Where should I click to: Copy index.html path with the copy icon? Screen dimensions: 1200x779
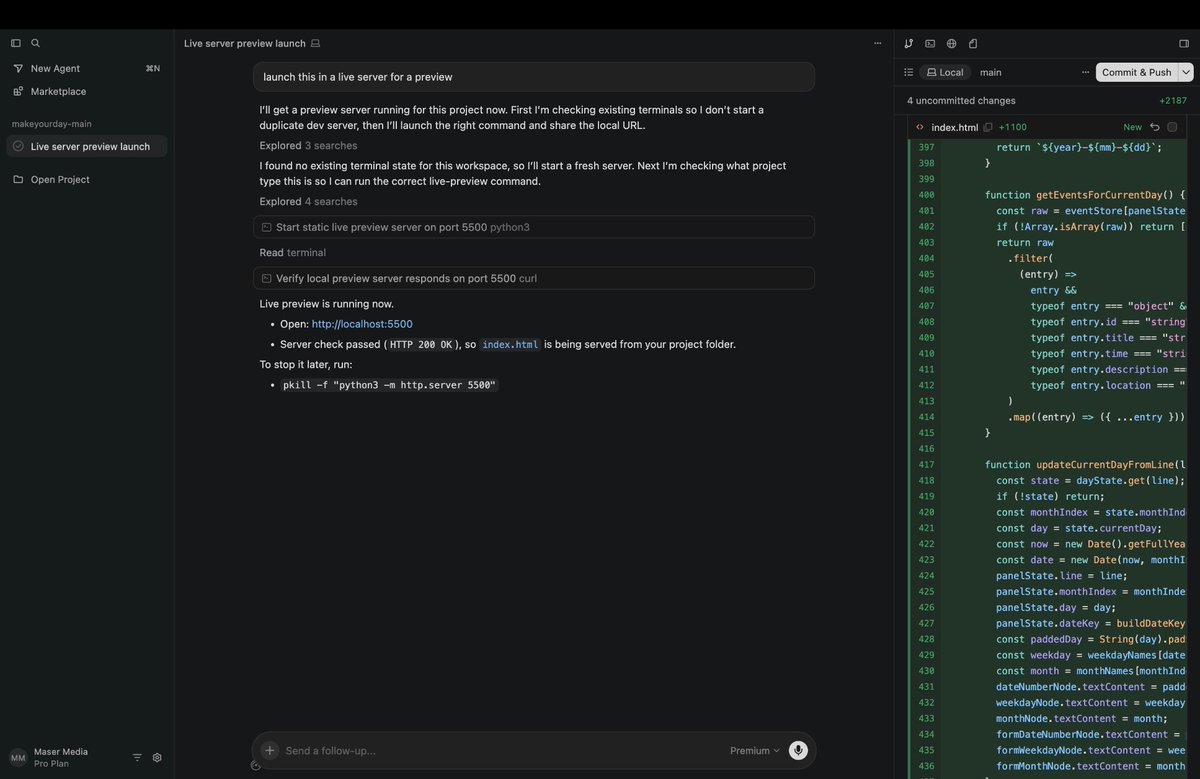(x=988, y=127)
